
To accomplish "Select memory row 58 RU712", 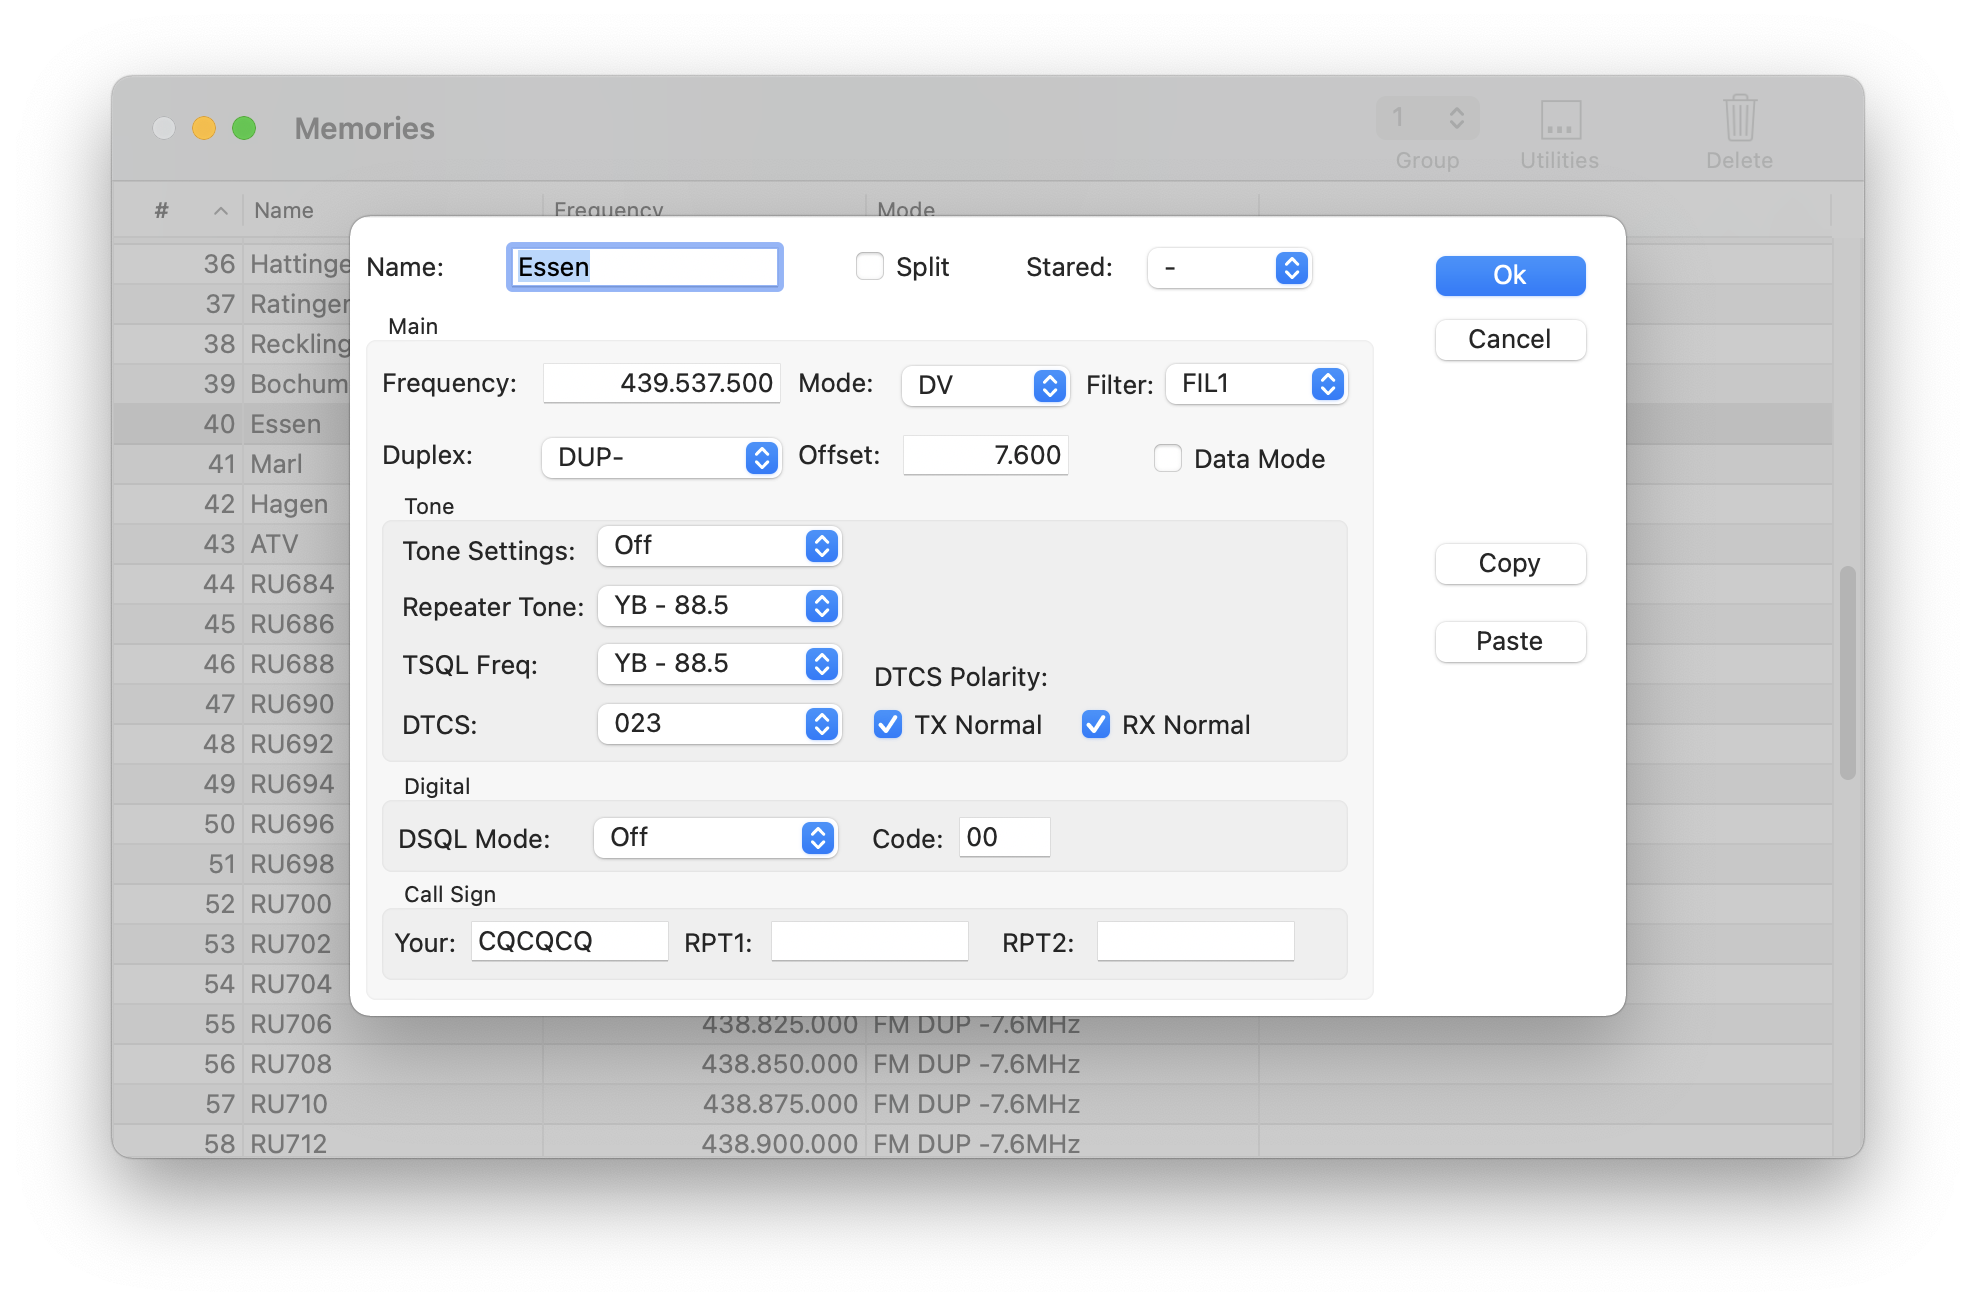I will coord(972,1142).
